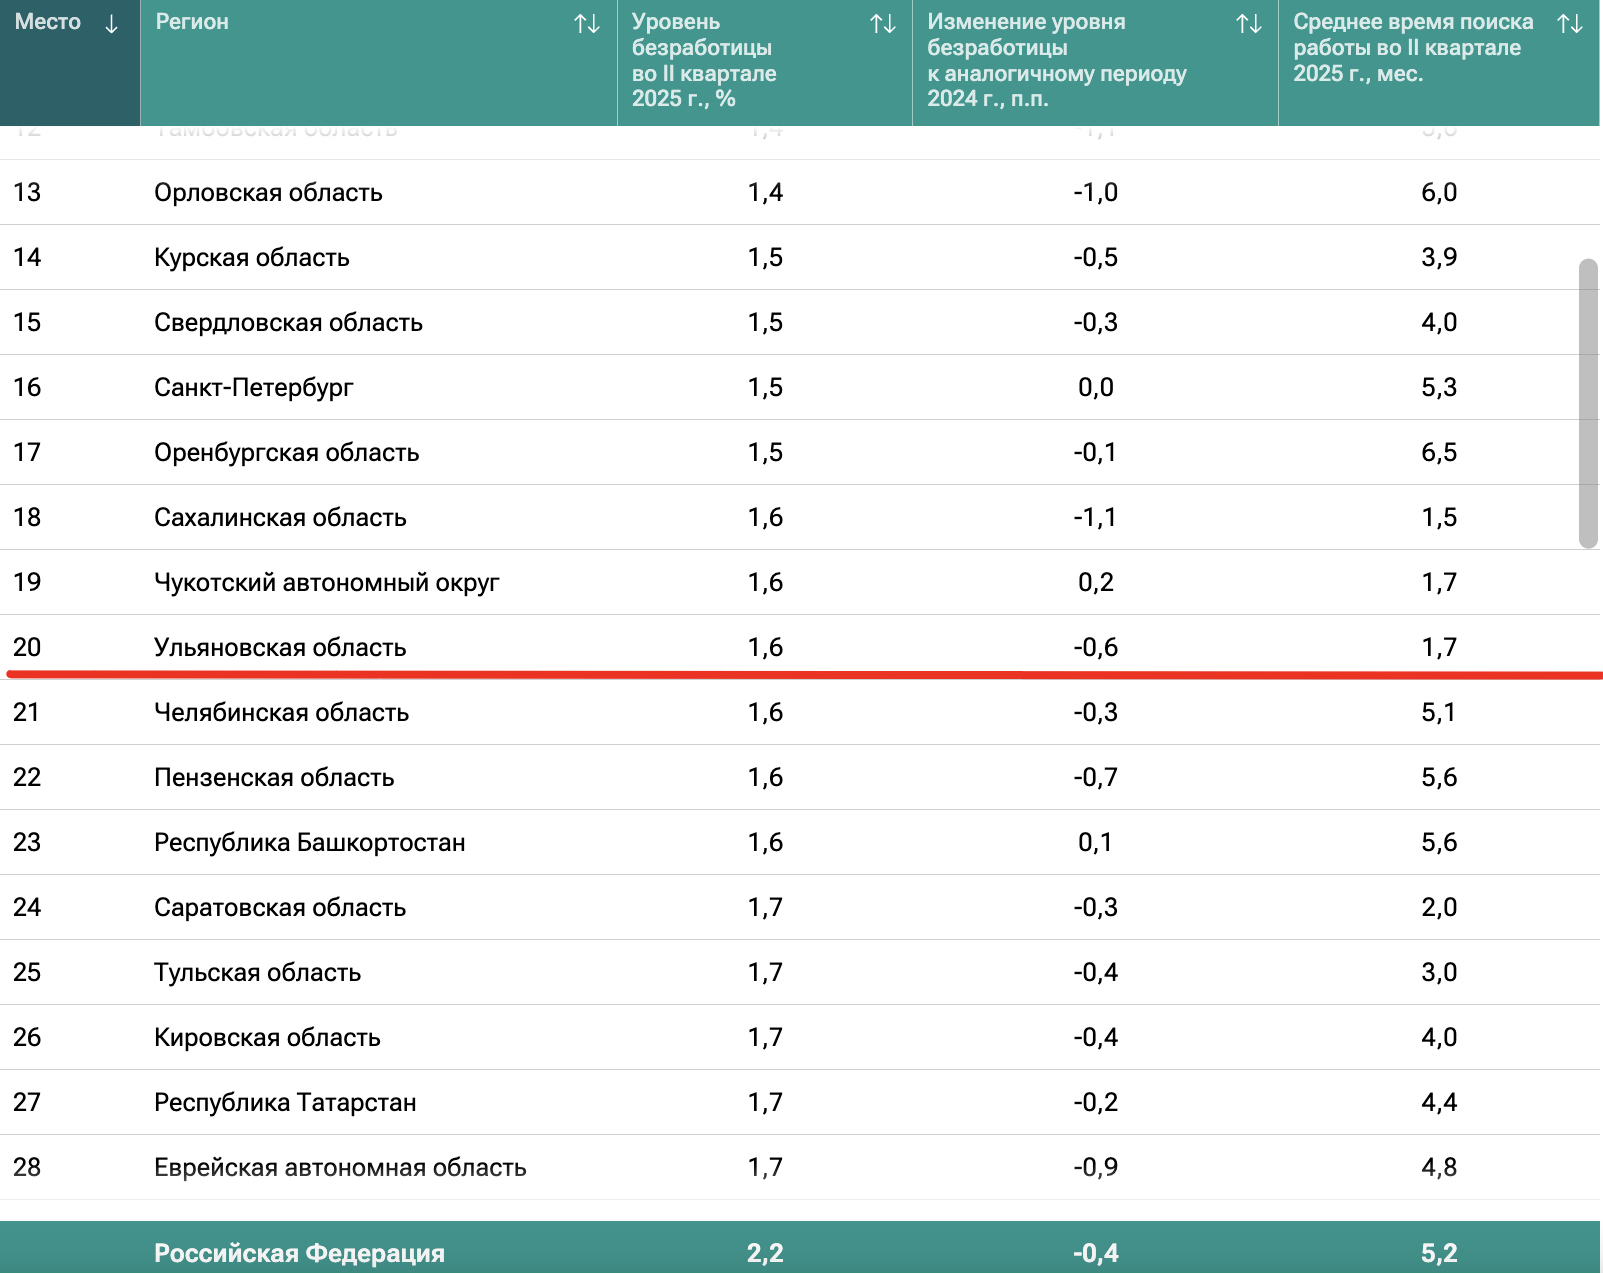1603x1274 pixels.
Task: Click Санкт-Петербург change value 0,0
Action: [1096, 388]
